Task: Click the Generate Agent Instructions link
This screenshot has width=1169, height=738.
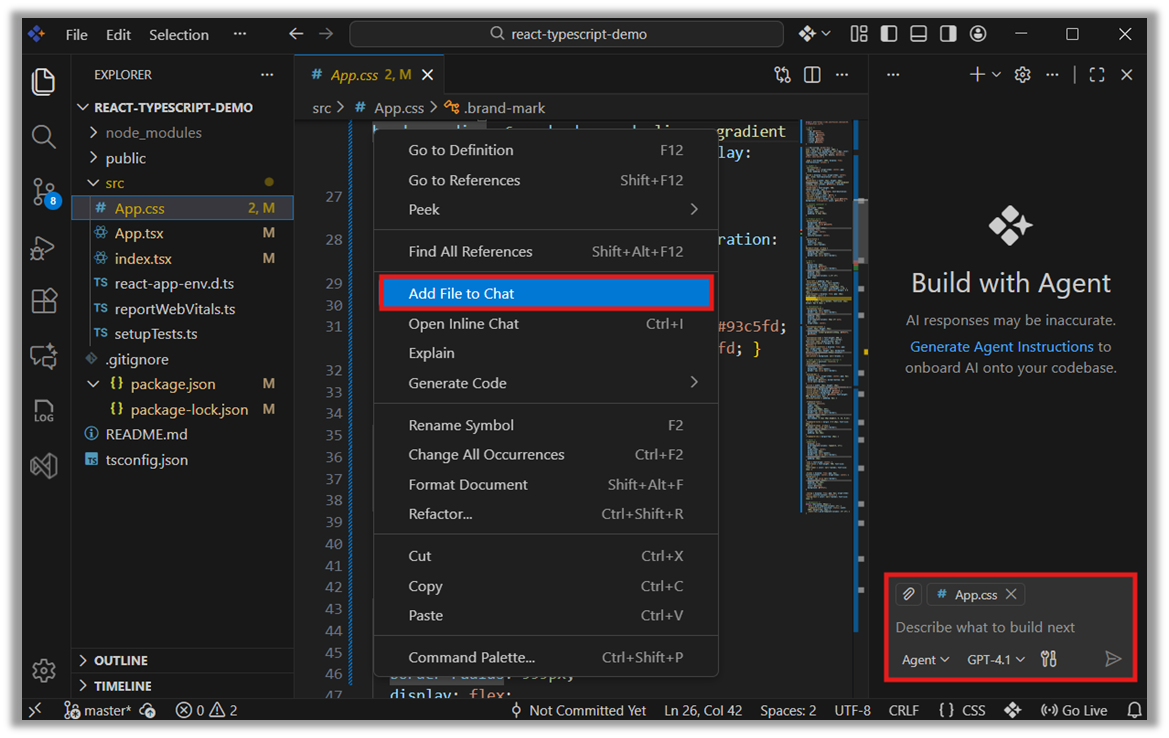Action: tap(1001, 347)
